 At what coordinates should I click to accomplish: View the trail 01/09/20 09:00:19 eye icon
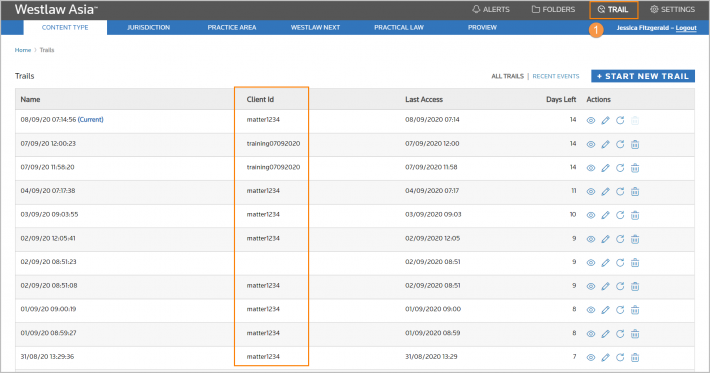tap(591, 310)
